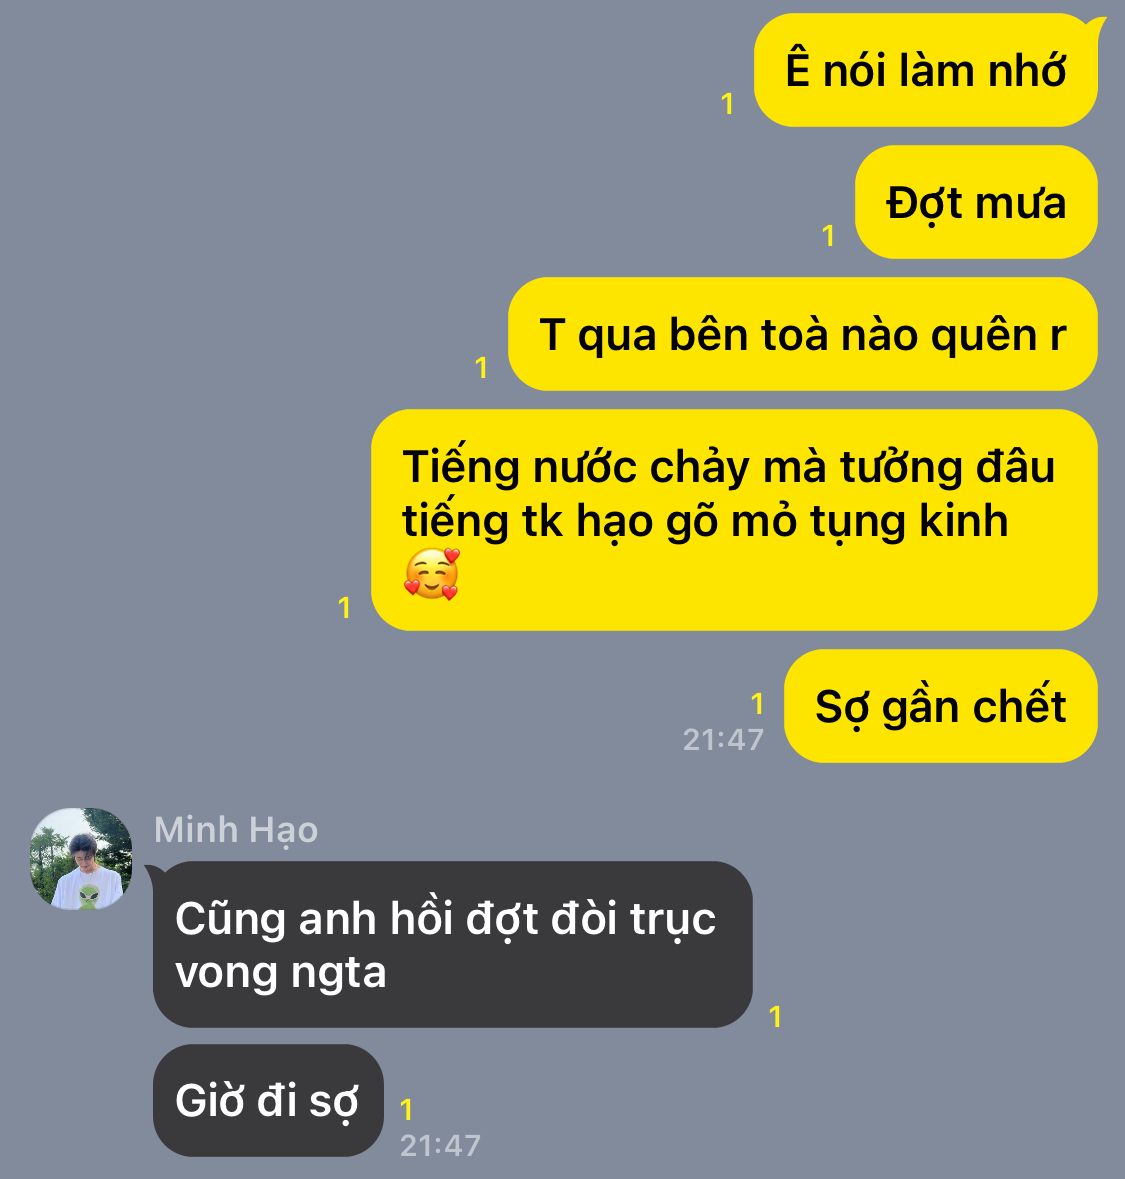Tap the smiling face with hearts emoji
Image resolution: width=1125 pixels, height=1179 pixels.
pyautogui.click(x=432, y=574)
